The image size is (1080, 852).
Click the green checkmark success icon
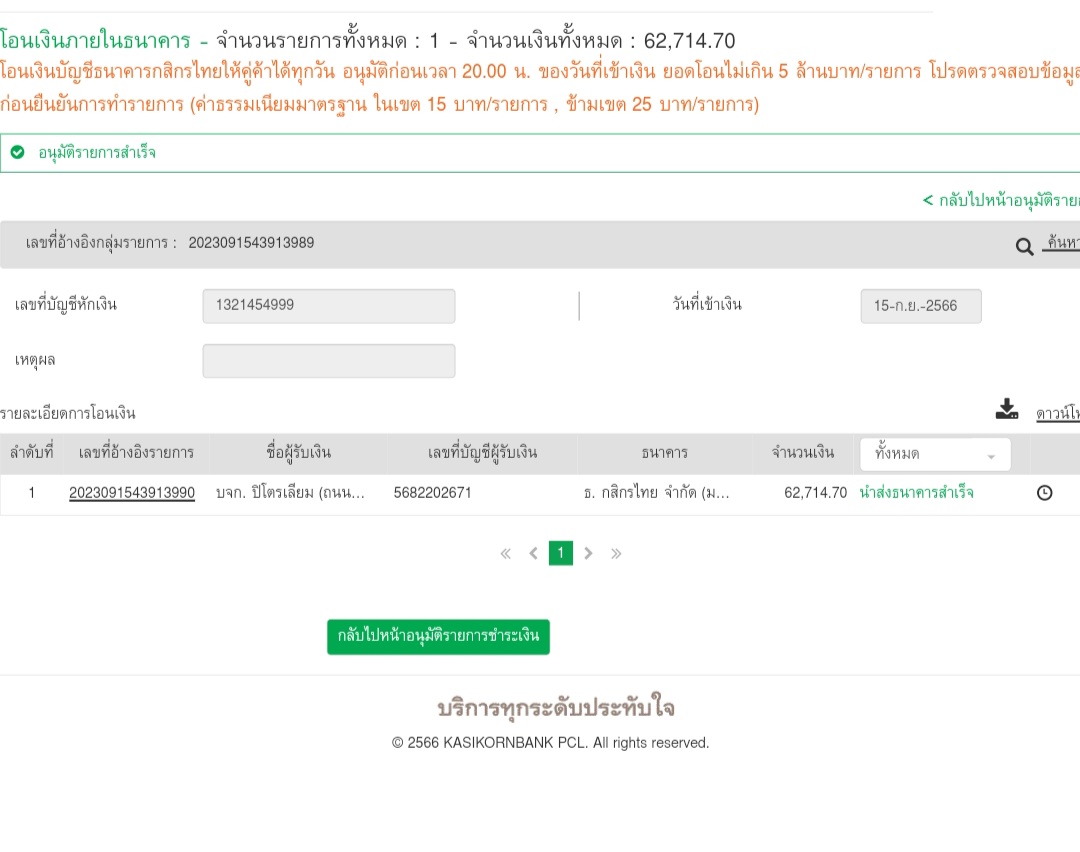pos(18,153)
